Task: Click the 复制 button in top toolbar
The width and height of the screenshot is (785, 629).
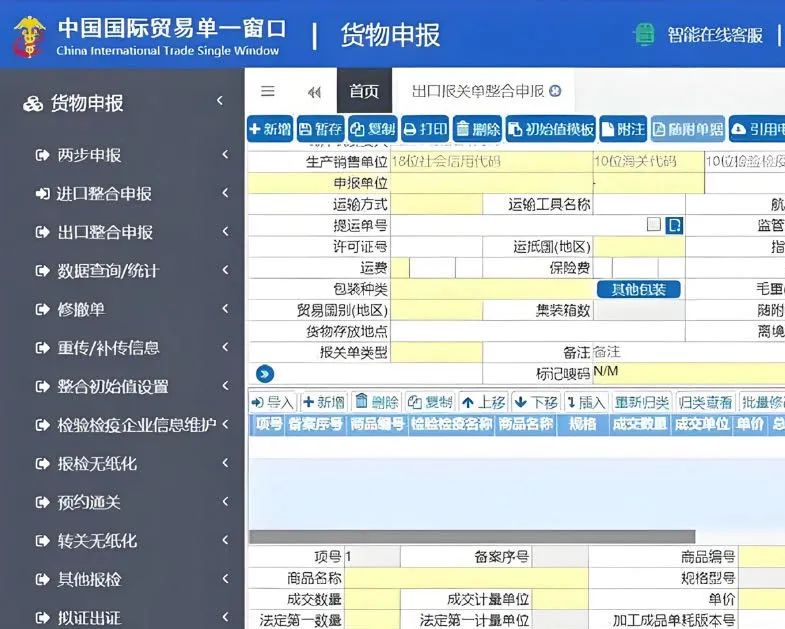Action: (372, 129)
